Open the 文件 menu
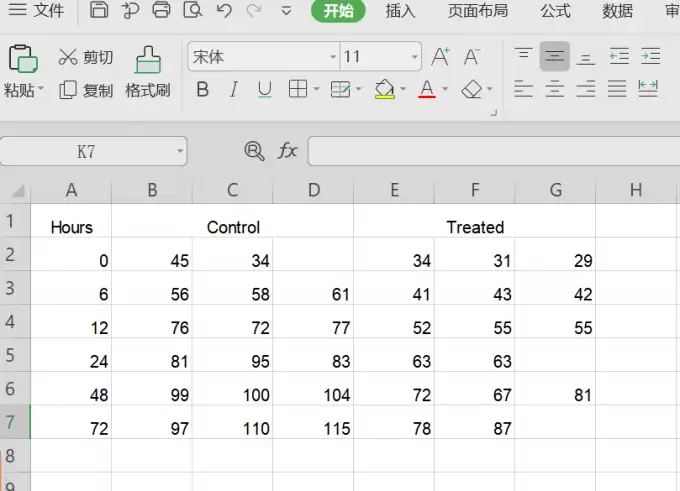The height and width of the screenshot is (491, 680). [36, 10]
